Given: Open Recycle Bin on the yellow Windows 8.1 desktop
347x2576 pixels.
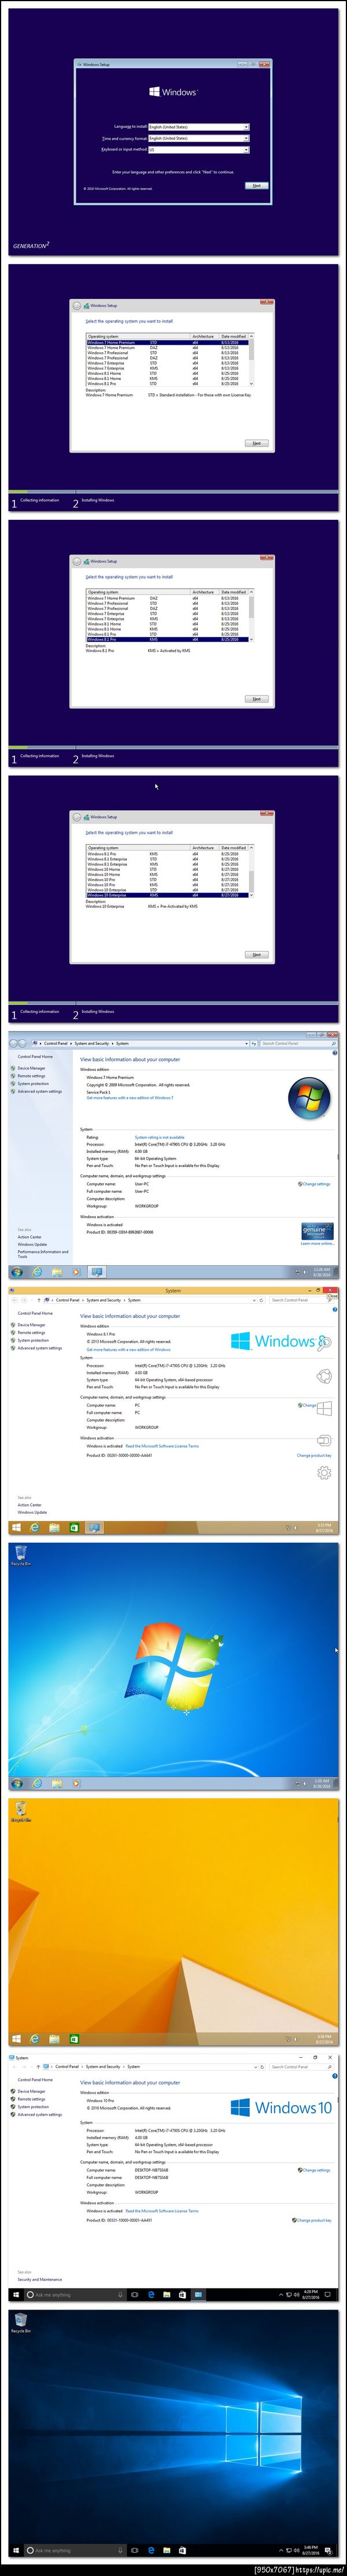Looking at the screenshot, I should 20,1811.
